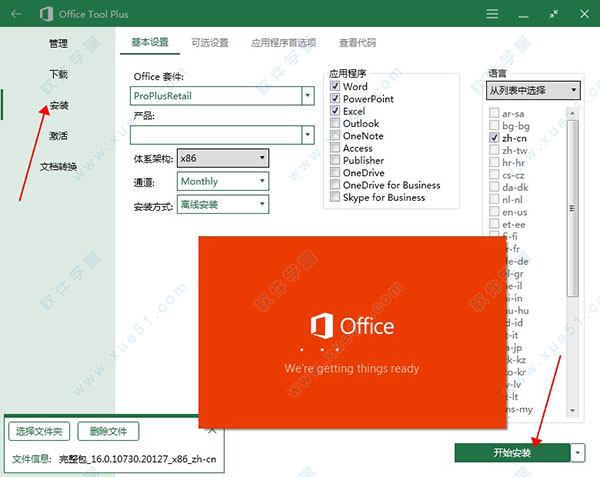Click the back arrow in title bar
This screenshot has height=477, width=600.
(16, 14)
